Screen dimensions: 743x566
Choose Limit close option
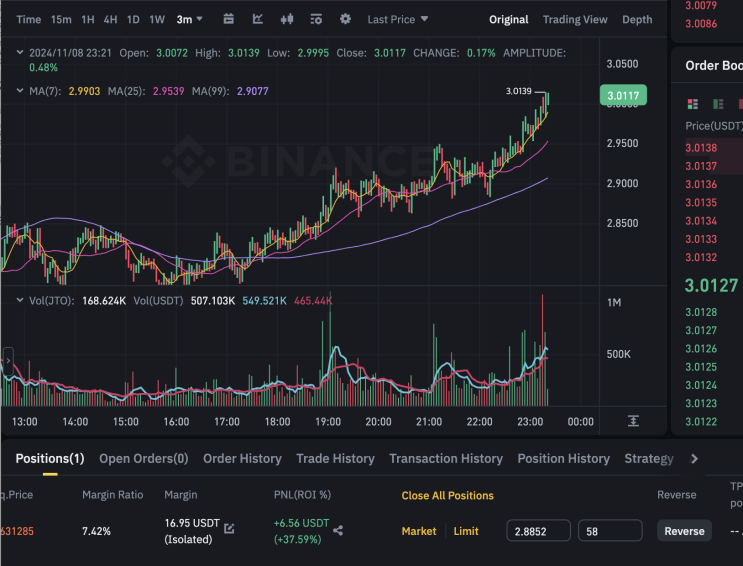466,531
